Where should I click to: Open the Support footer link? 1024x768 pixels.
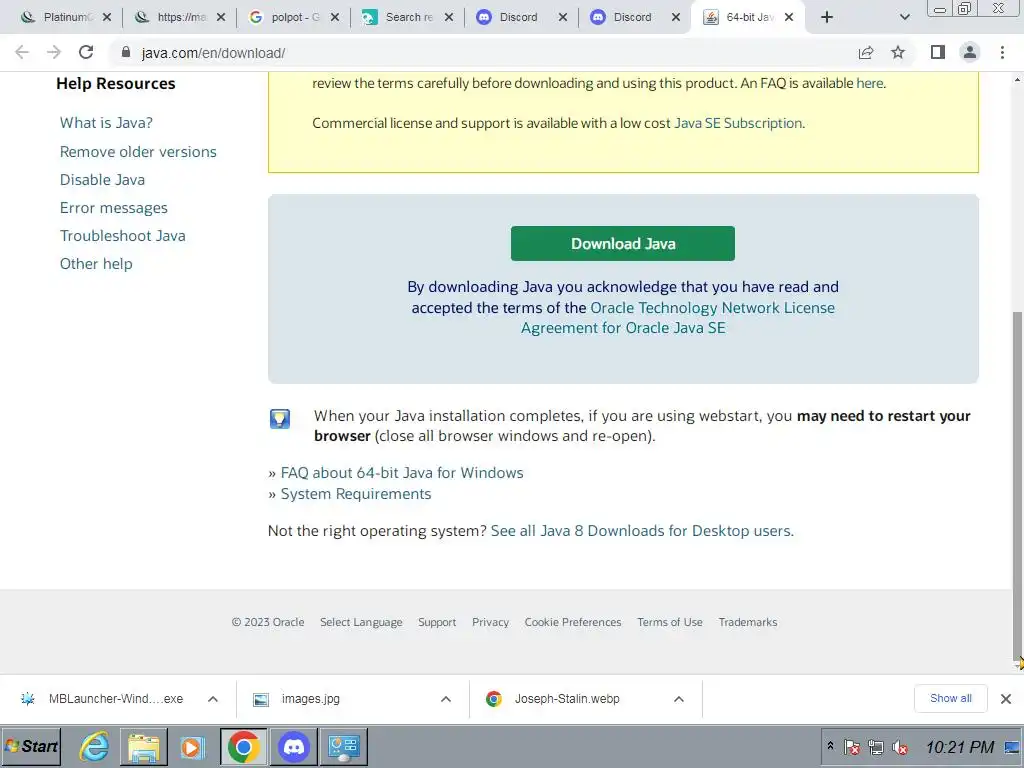click(437, 622)
